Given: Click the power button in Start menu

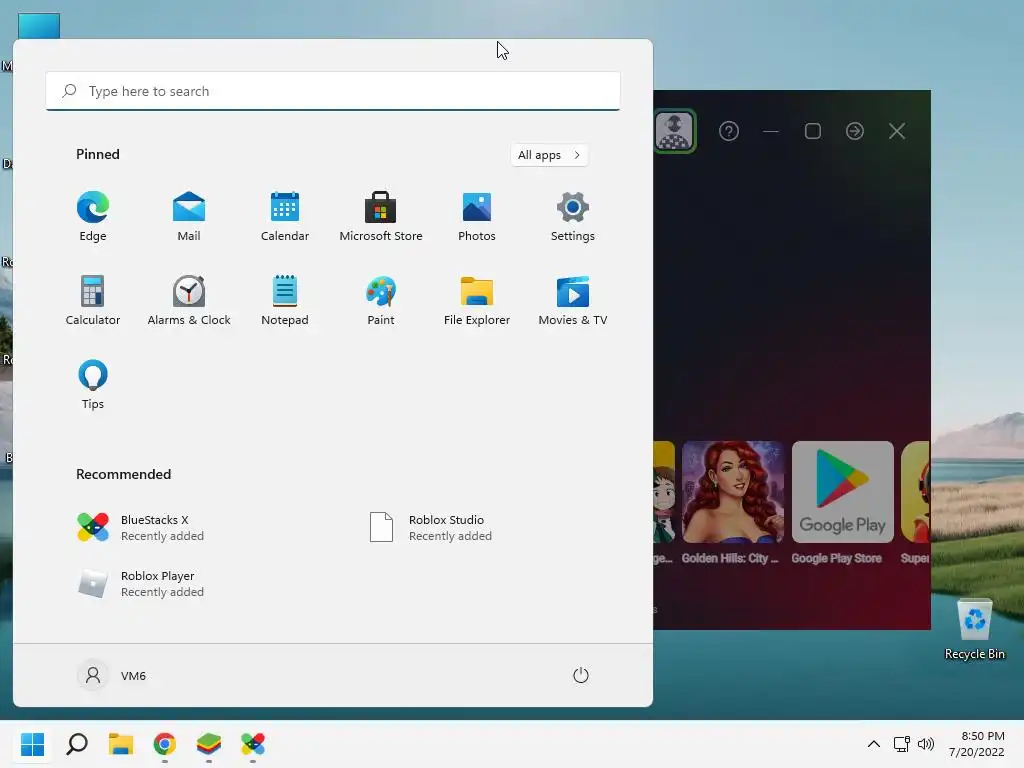Looking at the screenshot, I should 581,675.
